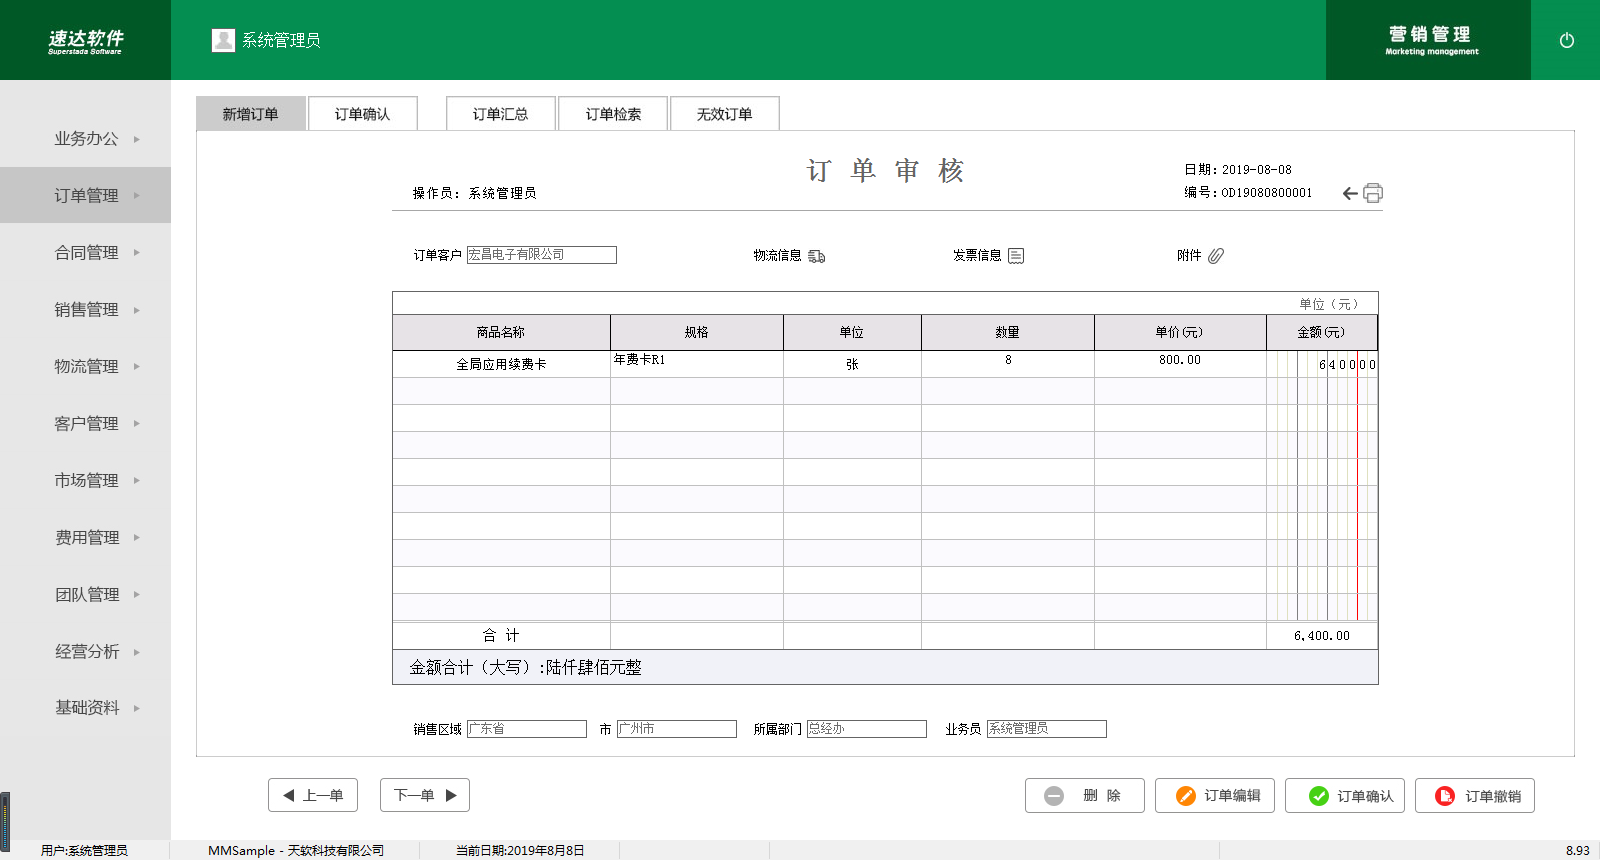The image size is (1600, 860).
Task: Open 业务办公 in the sidebar
Action: [86, 139]
